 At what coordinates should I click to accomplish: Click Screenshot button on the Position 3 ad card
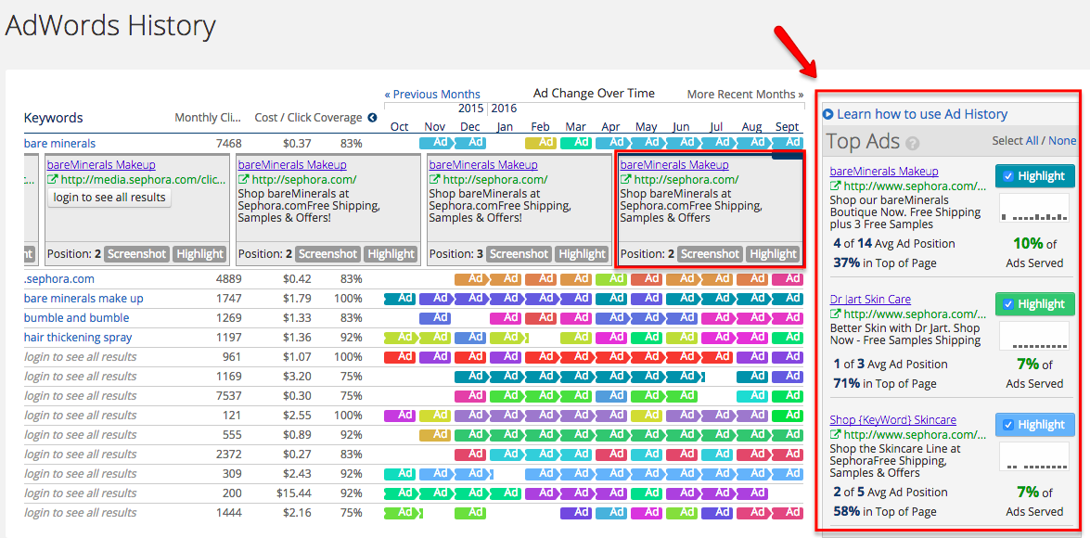coord(518,254)
